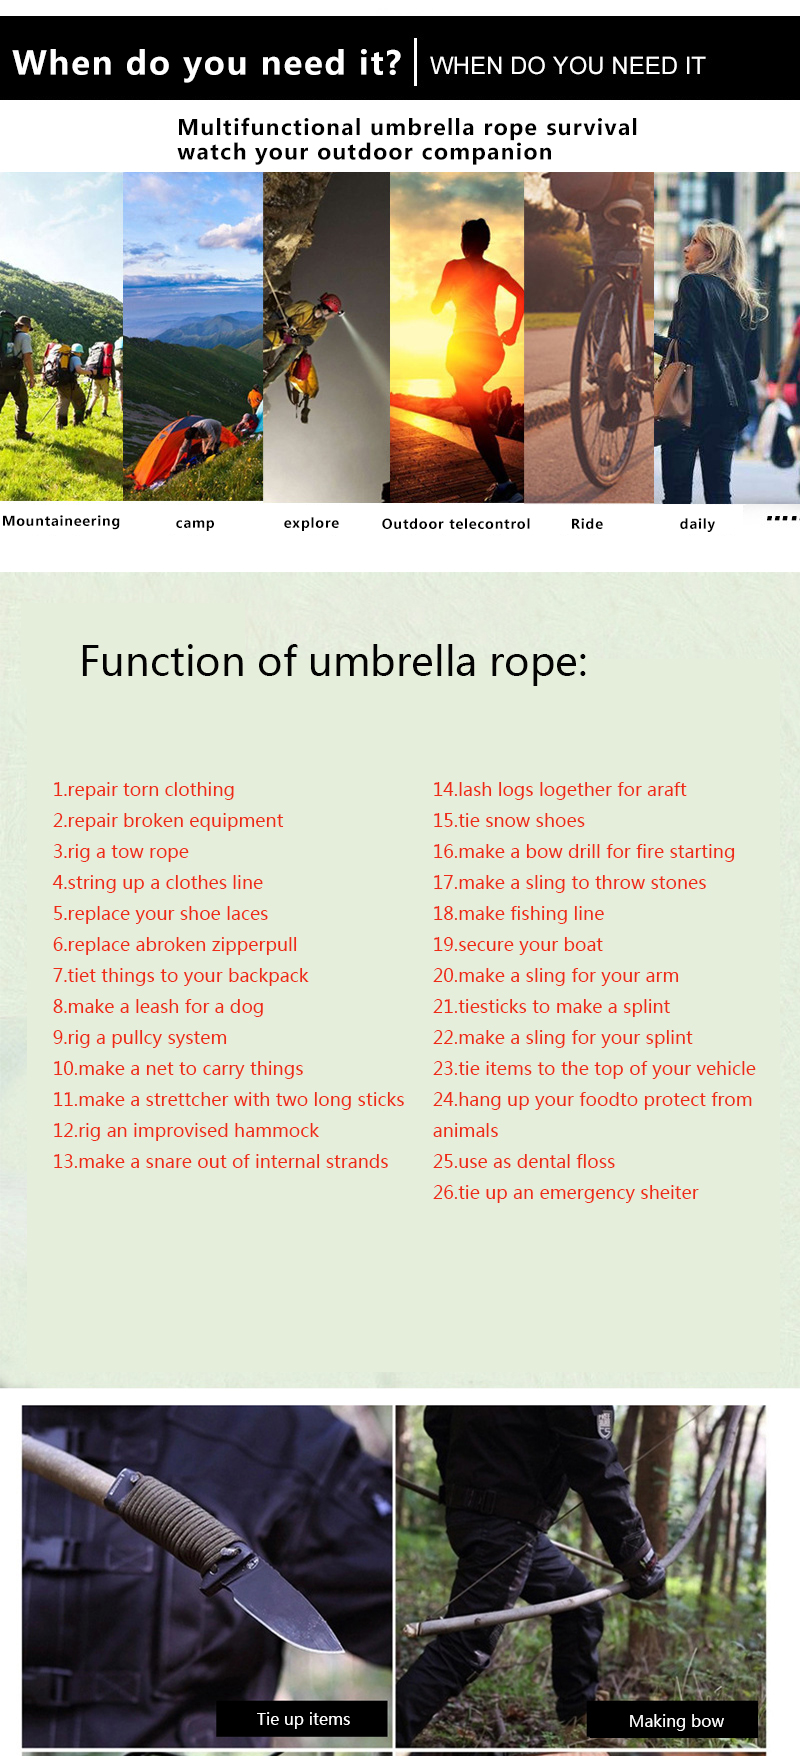Click the daily woman with handbag photo
800x1756 pixels.
(727, 337)
